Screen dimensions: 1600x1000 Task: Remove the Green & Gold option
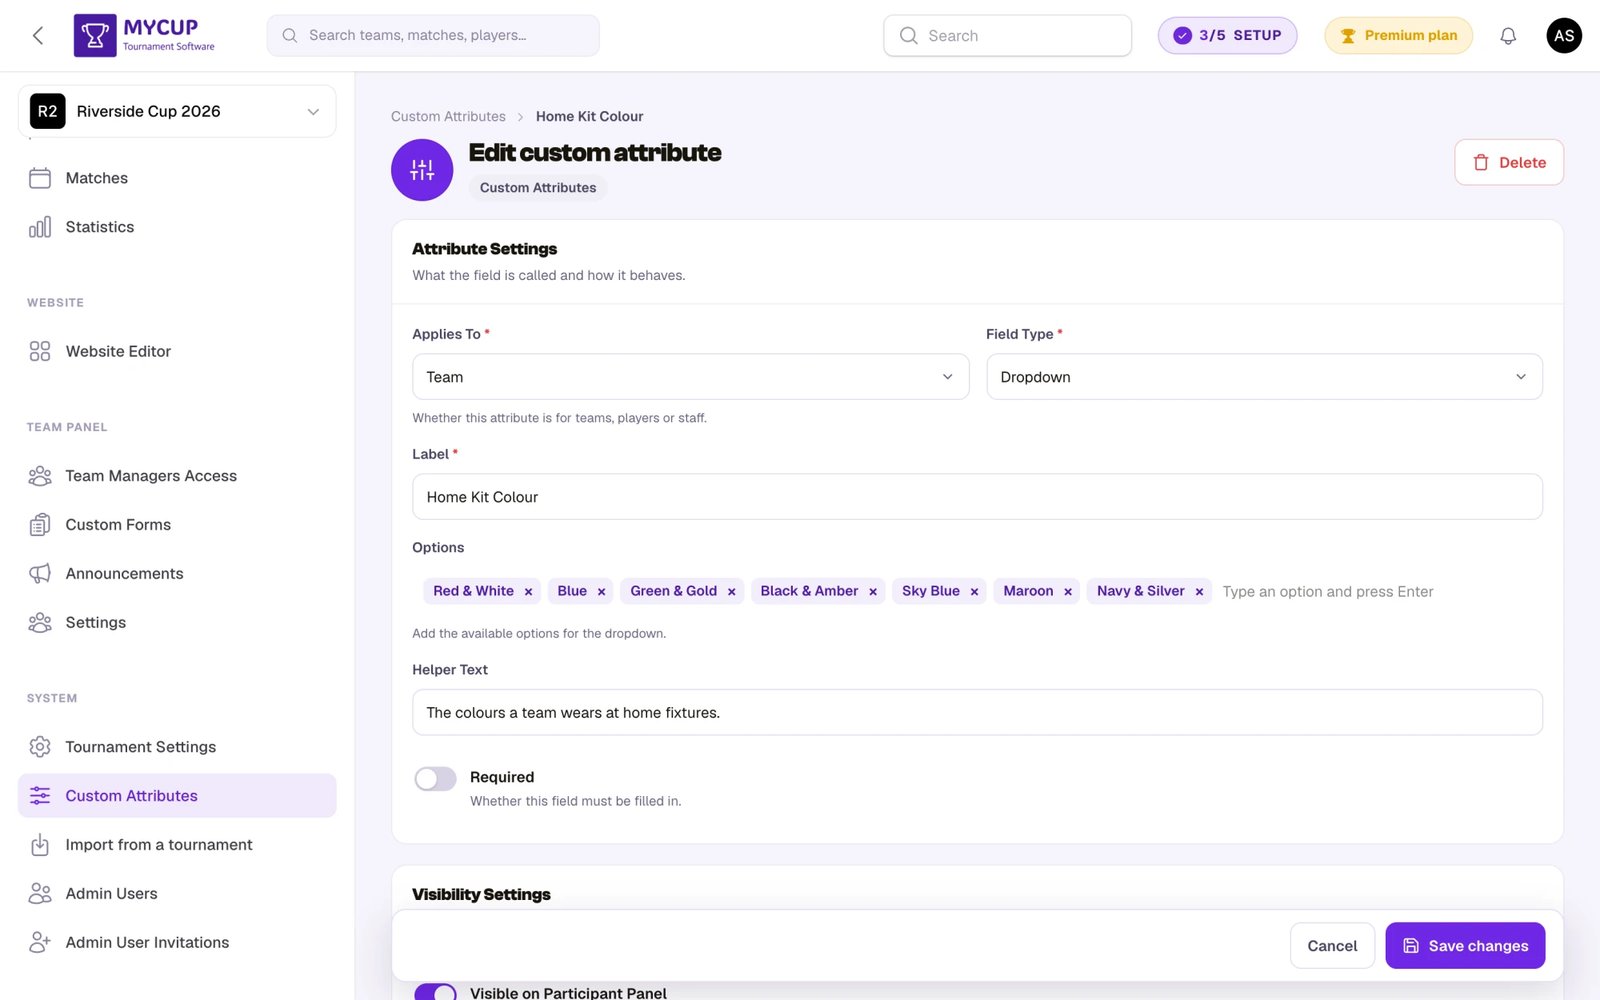tap(731, 592)
